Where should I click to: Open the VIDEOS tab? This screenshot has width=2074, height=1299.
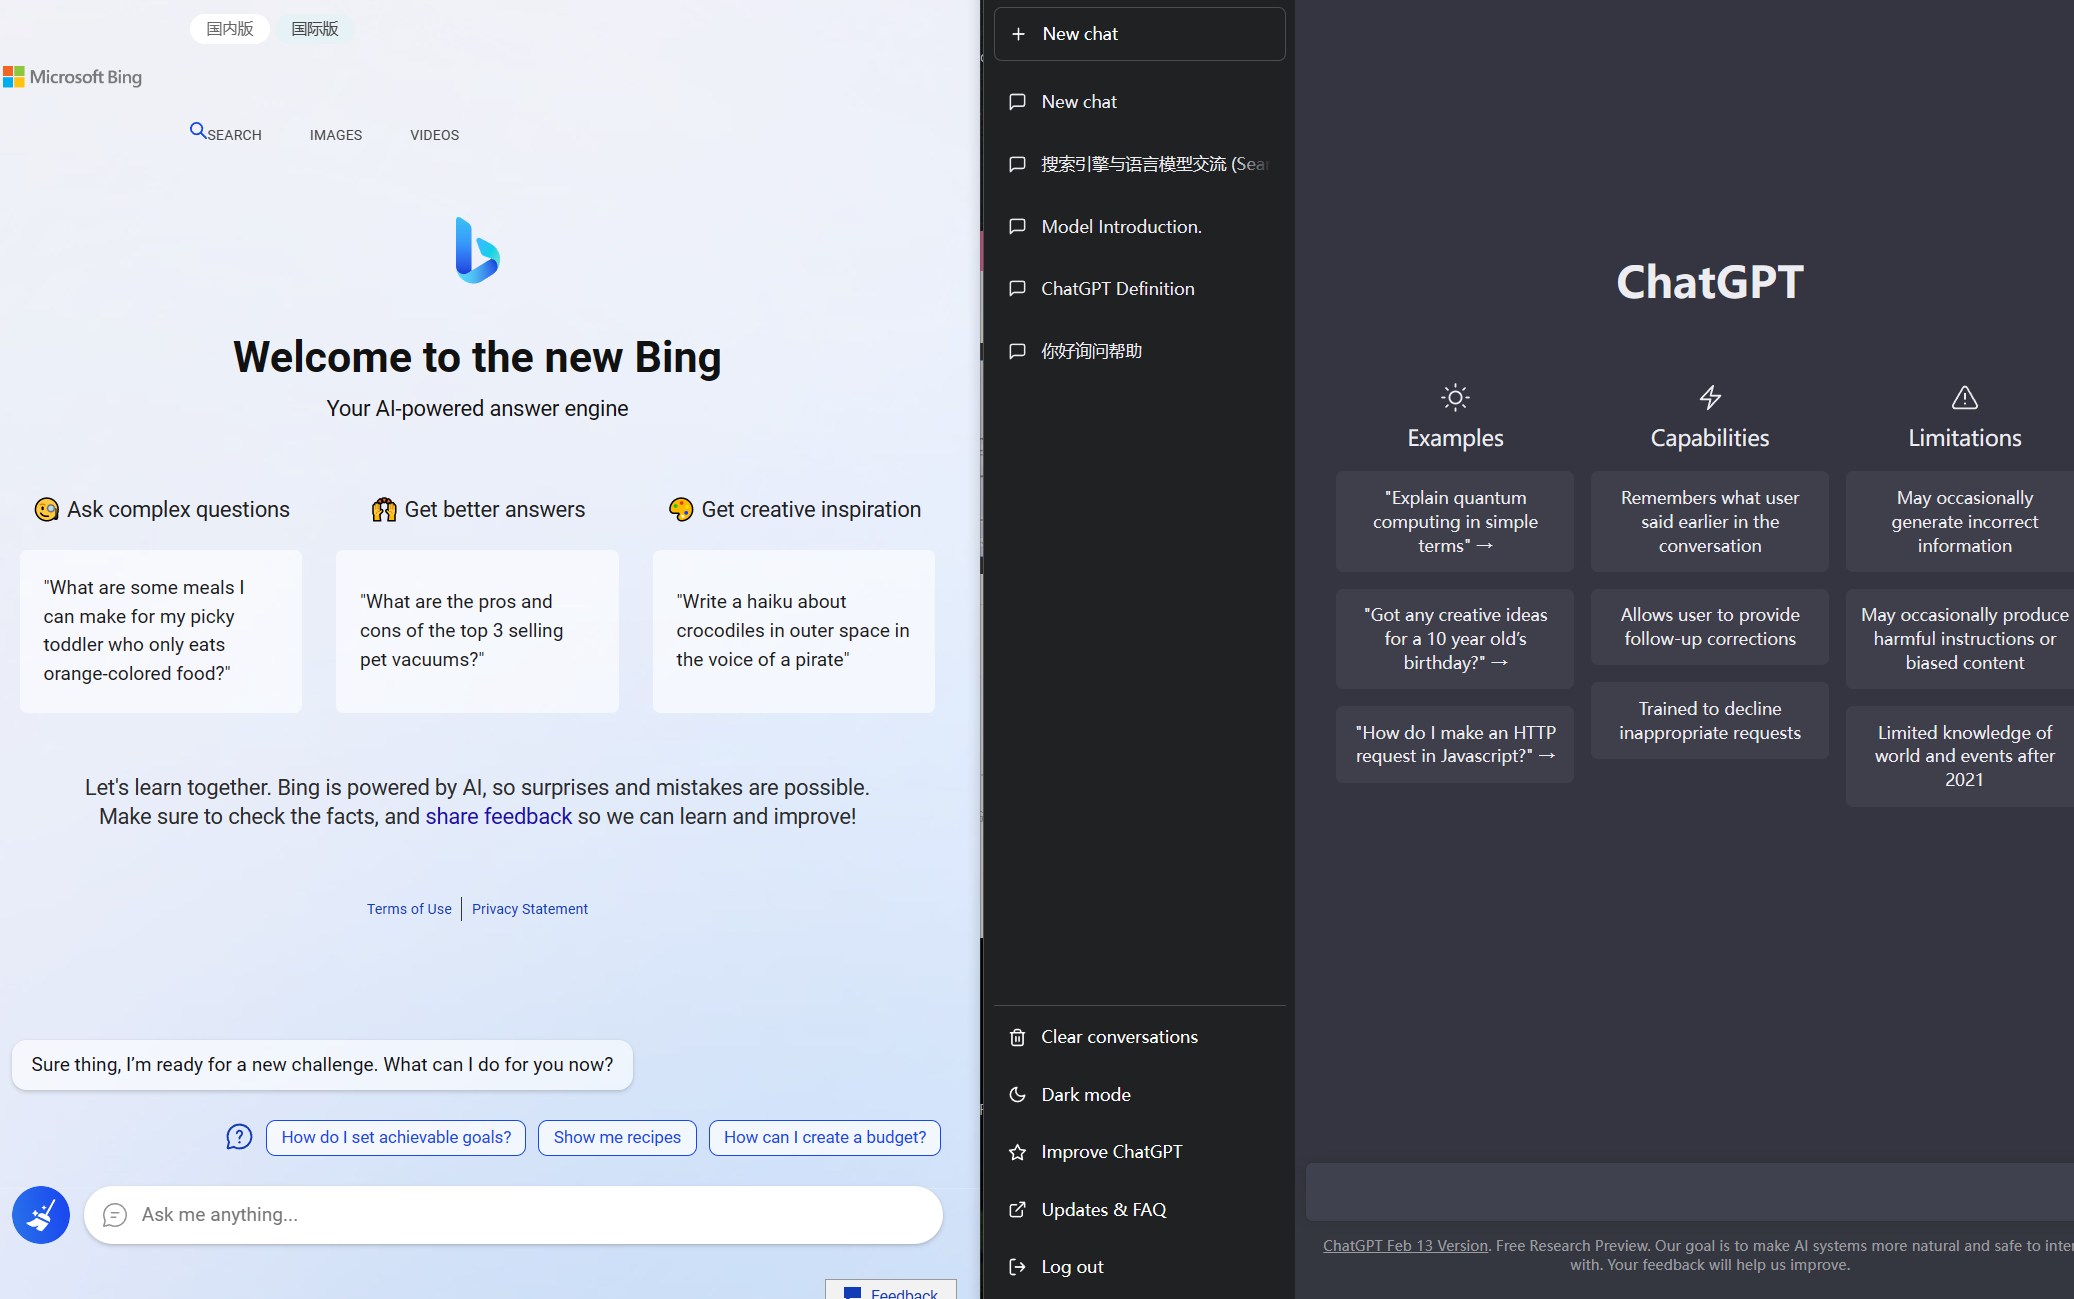[x=435, y=135]
